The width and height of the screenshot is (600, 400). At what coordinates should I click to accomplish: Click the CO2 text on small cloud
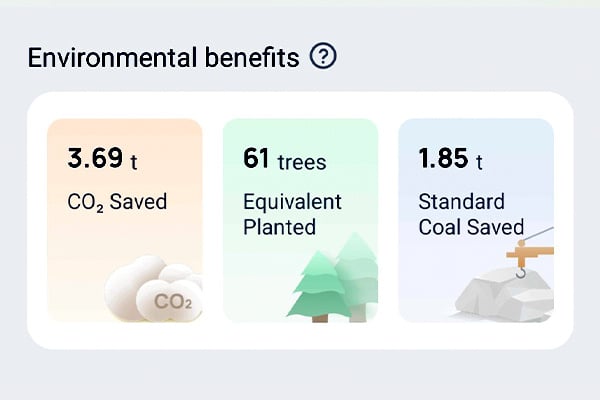(x=173, y=302)
